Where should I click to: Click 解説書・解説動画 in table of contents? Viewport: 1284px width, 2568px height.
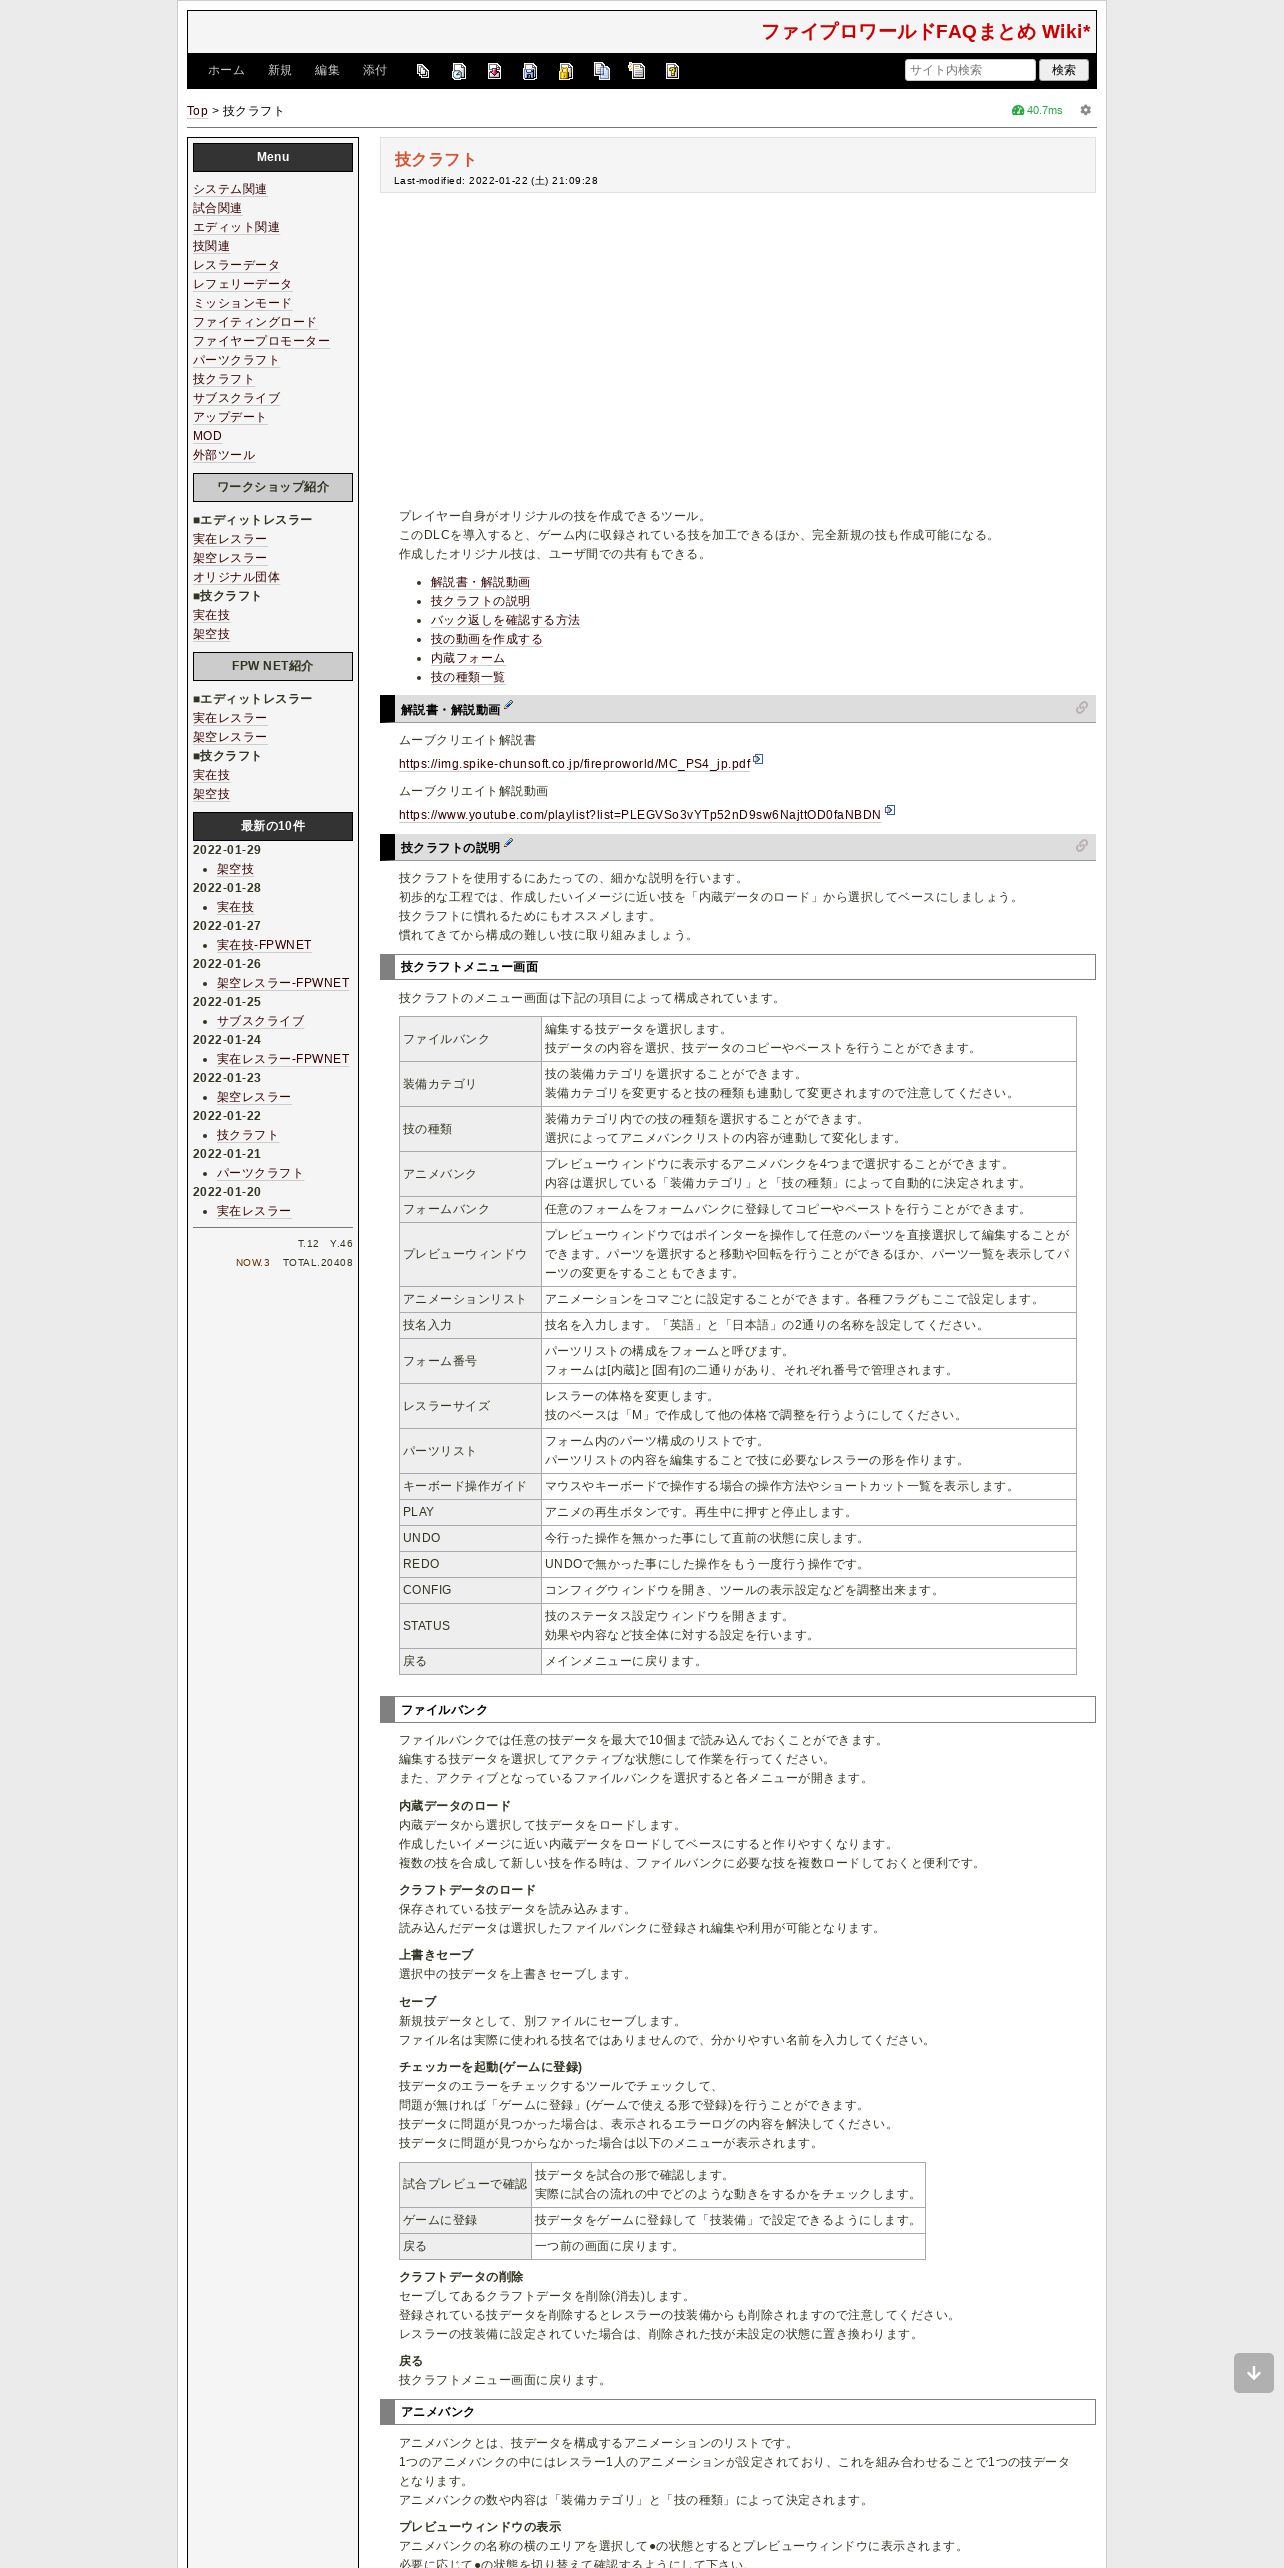(480, 582)
